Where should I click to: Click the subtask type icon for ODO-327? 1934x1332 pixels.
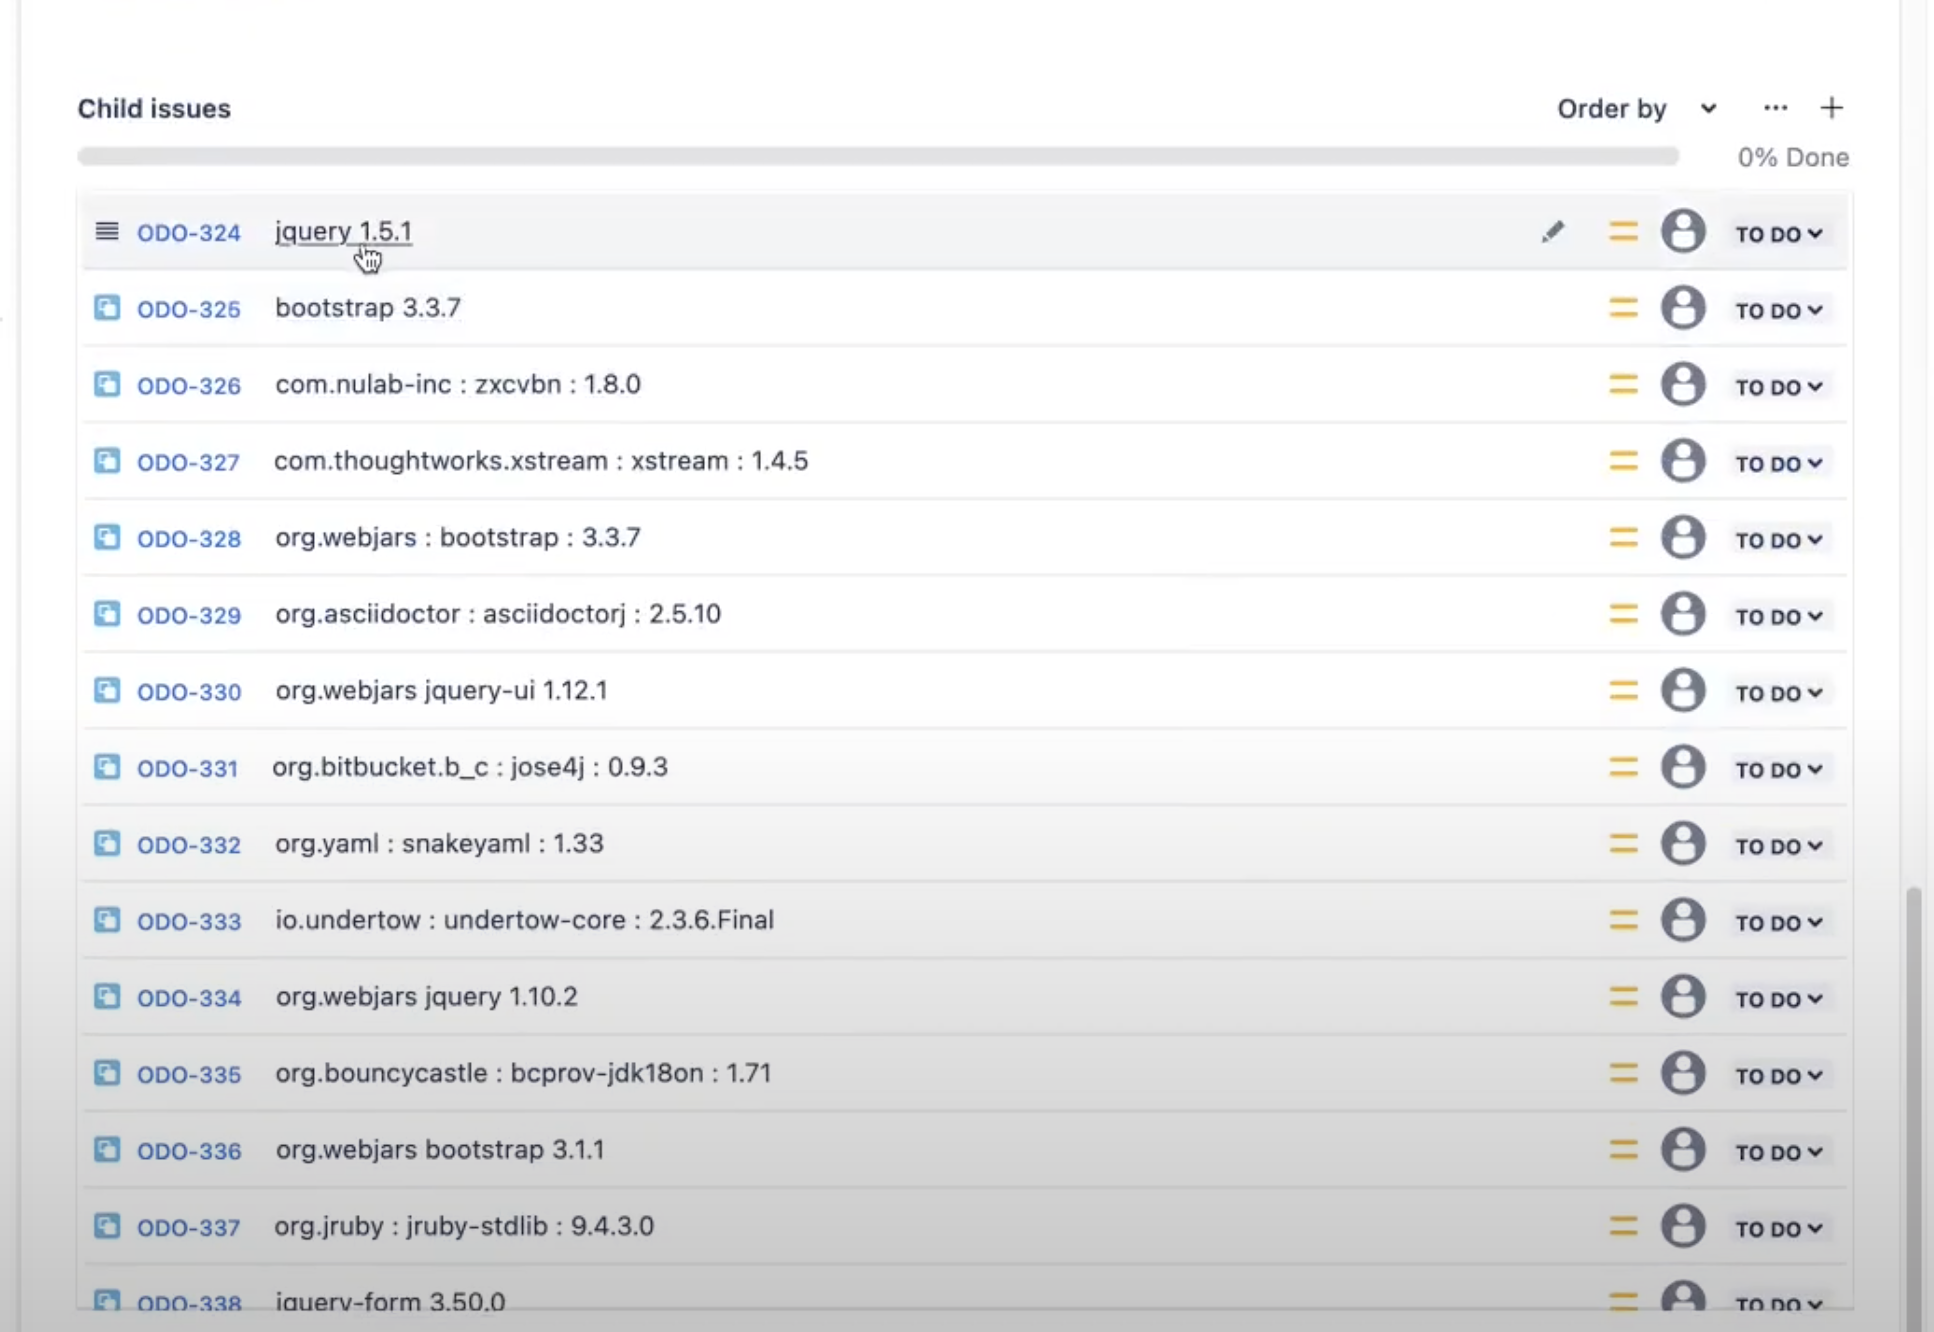tap(107, 461)
